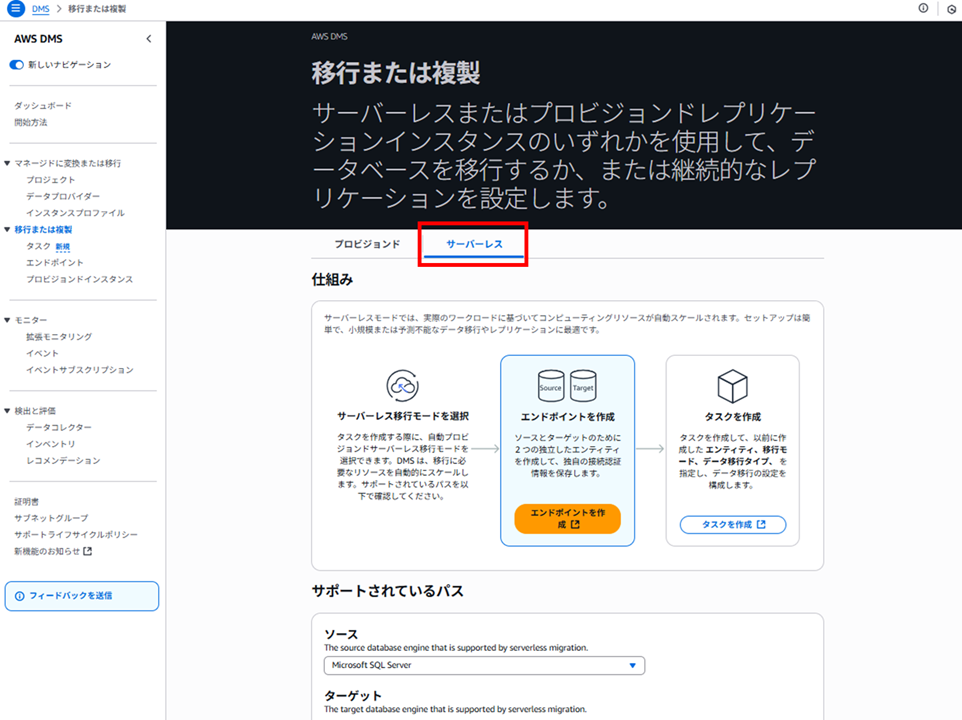Click info icon in フィードバックを送信 button

[20, 596]
